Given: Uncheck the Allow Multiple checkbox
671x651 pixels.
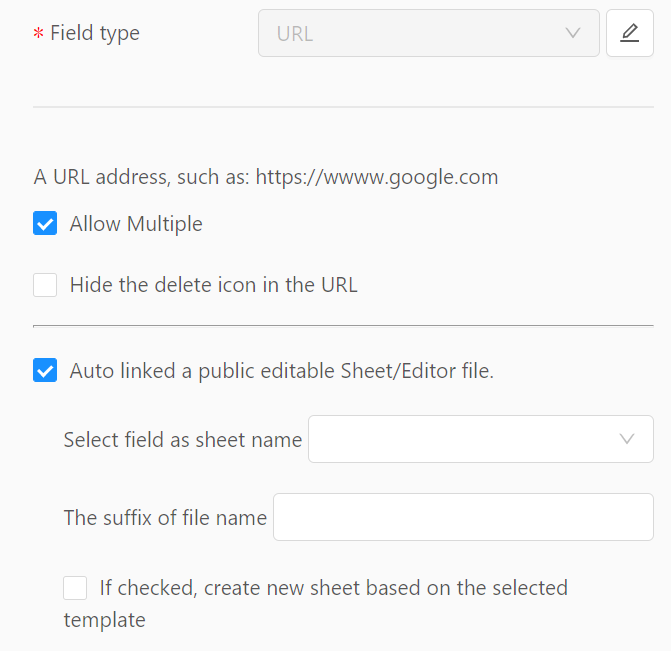Looking at the screenshot, I should (45, 223).
